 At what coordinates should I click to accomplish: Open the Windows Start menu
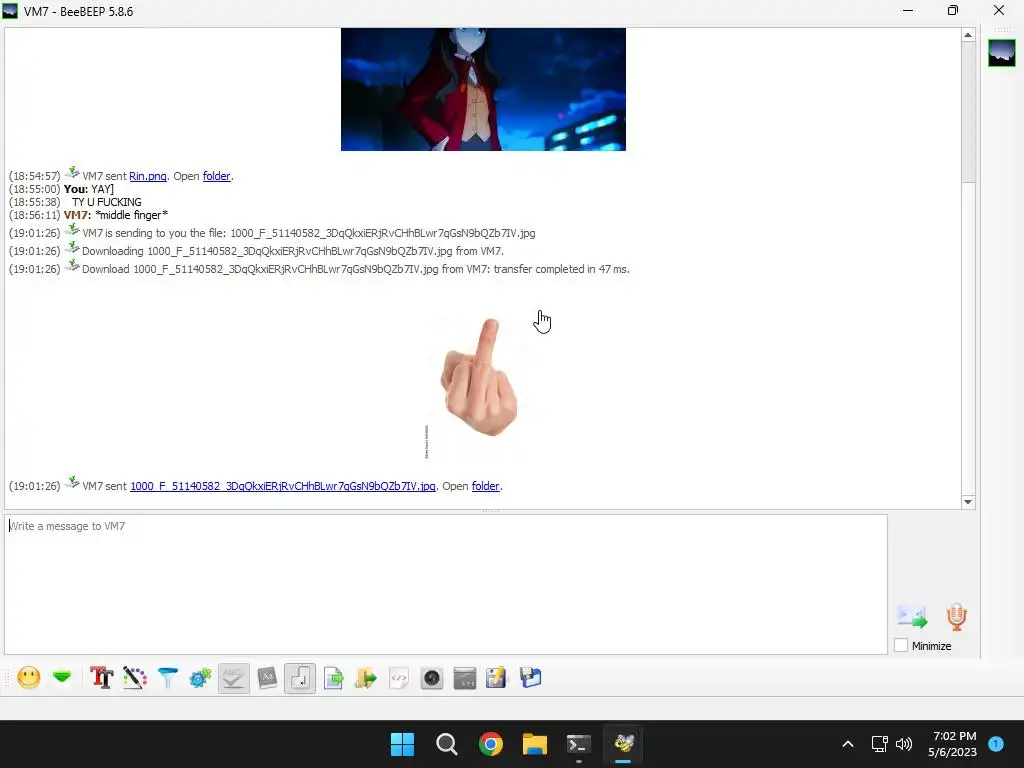pyautogui.click(x=402, y=744)
